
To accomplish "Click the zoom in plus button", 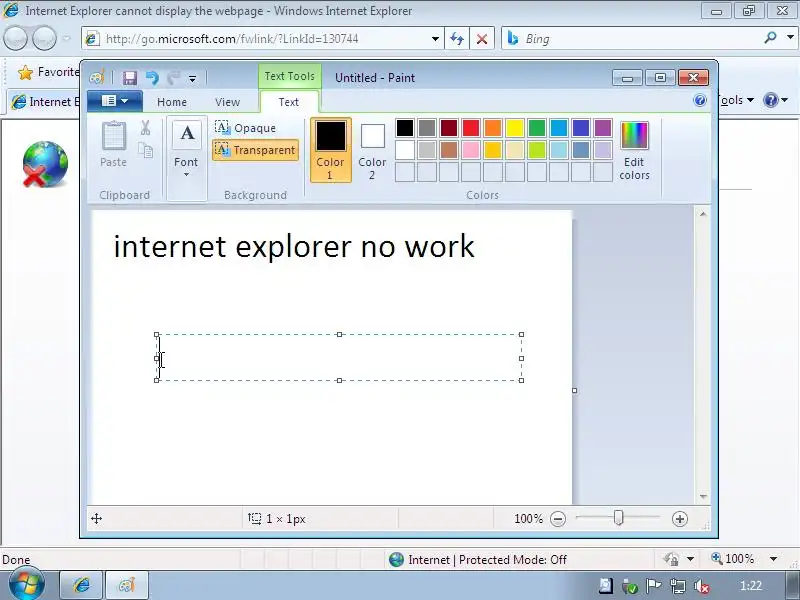I will coord(680,519).
